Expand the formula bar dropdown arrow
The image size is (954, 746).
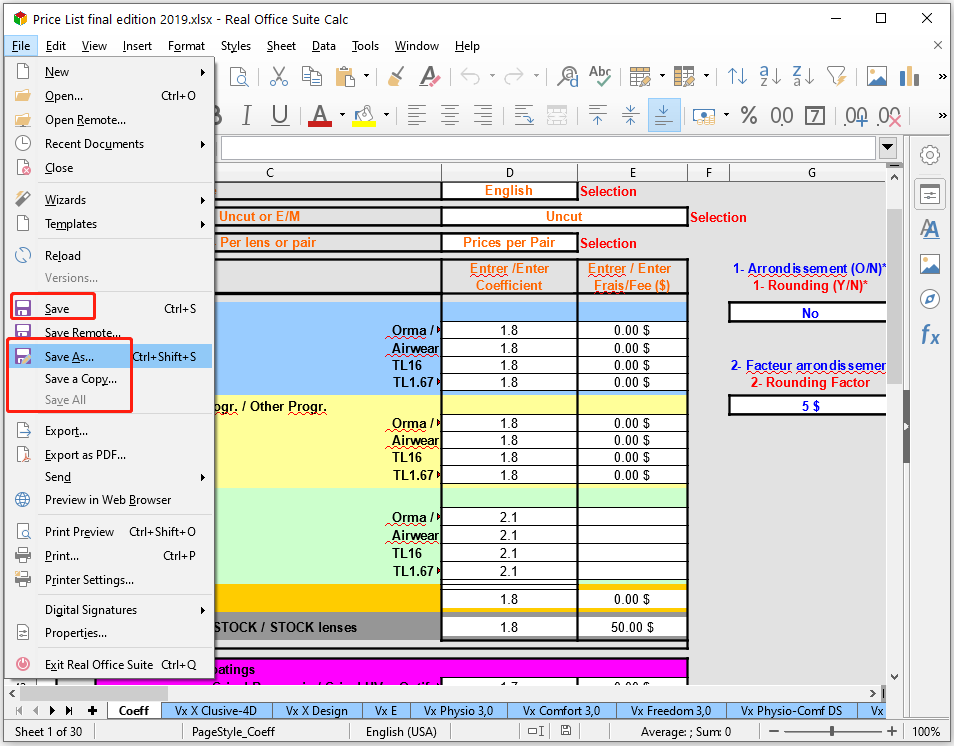click(x=888, y=148)
